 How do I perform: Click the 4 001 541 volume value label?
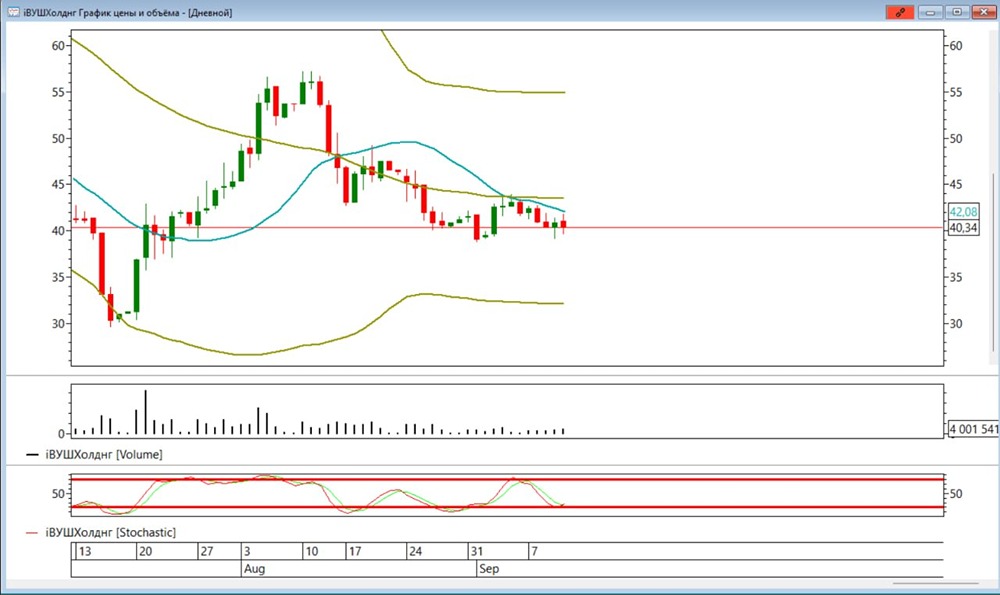click(973, 429)
